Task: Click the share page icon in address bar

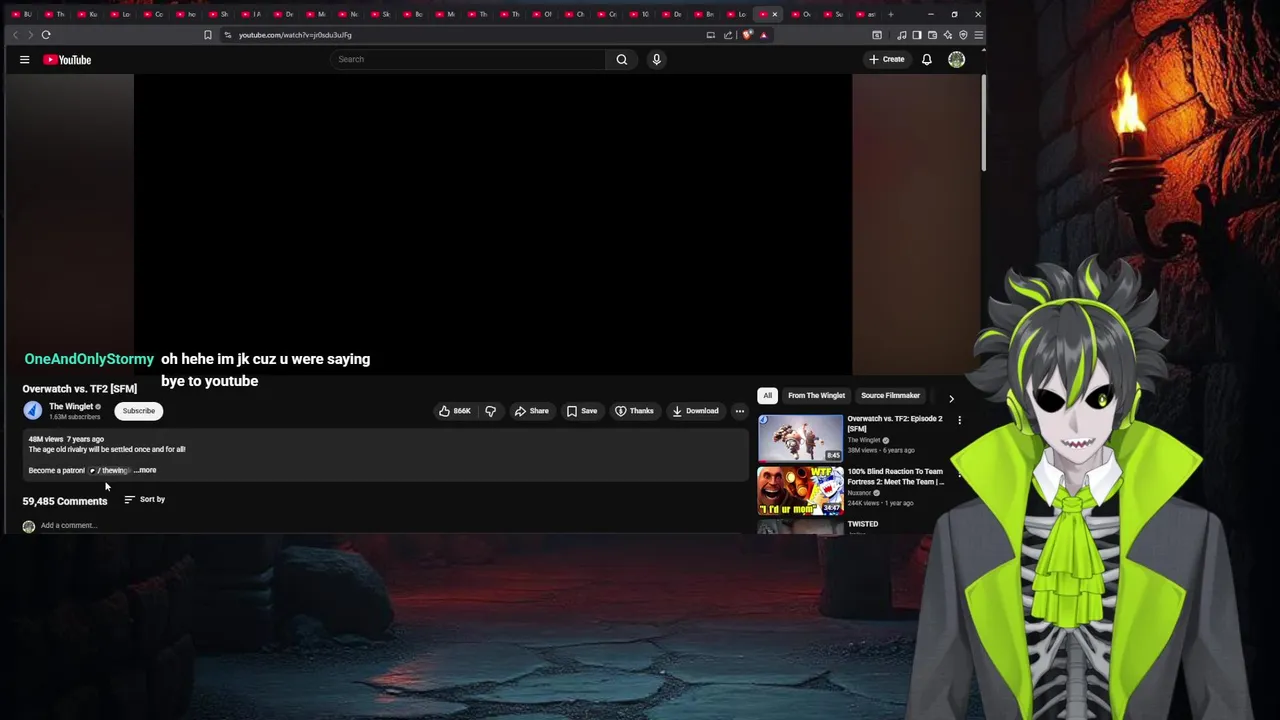Action: coord(728,35)
